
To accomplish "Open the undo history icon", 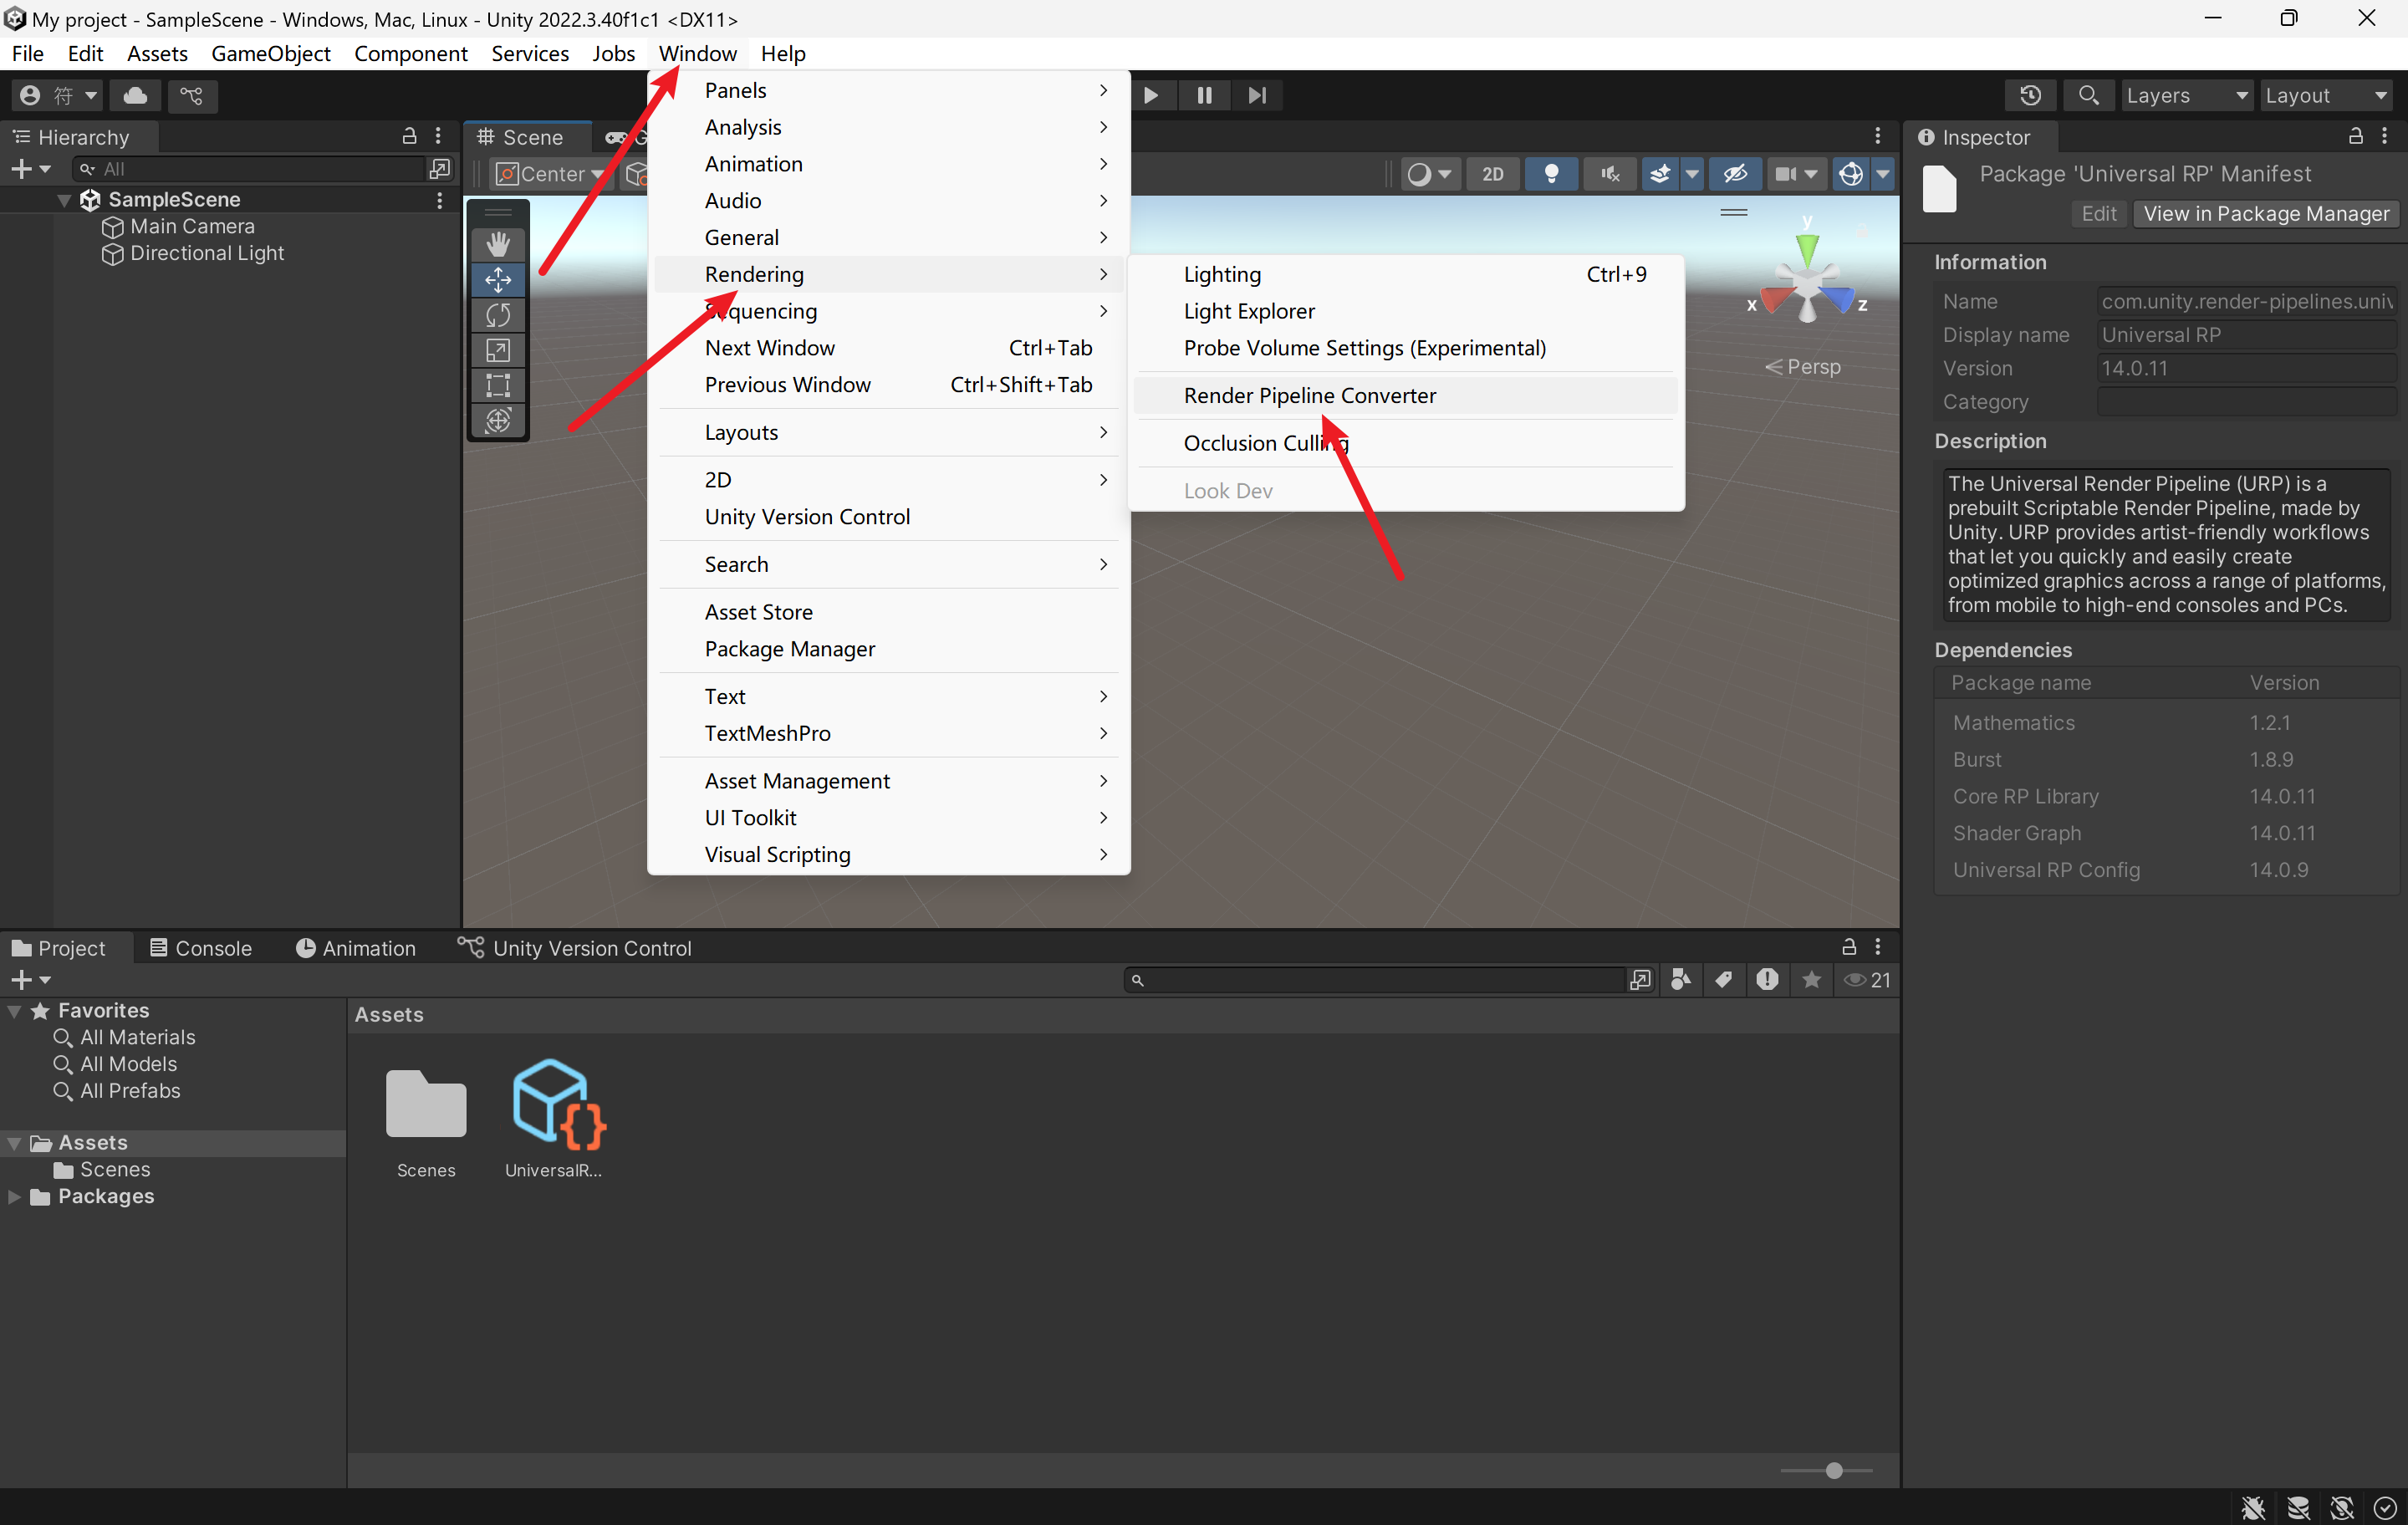I will tap(2030, 95).
